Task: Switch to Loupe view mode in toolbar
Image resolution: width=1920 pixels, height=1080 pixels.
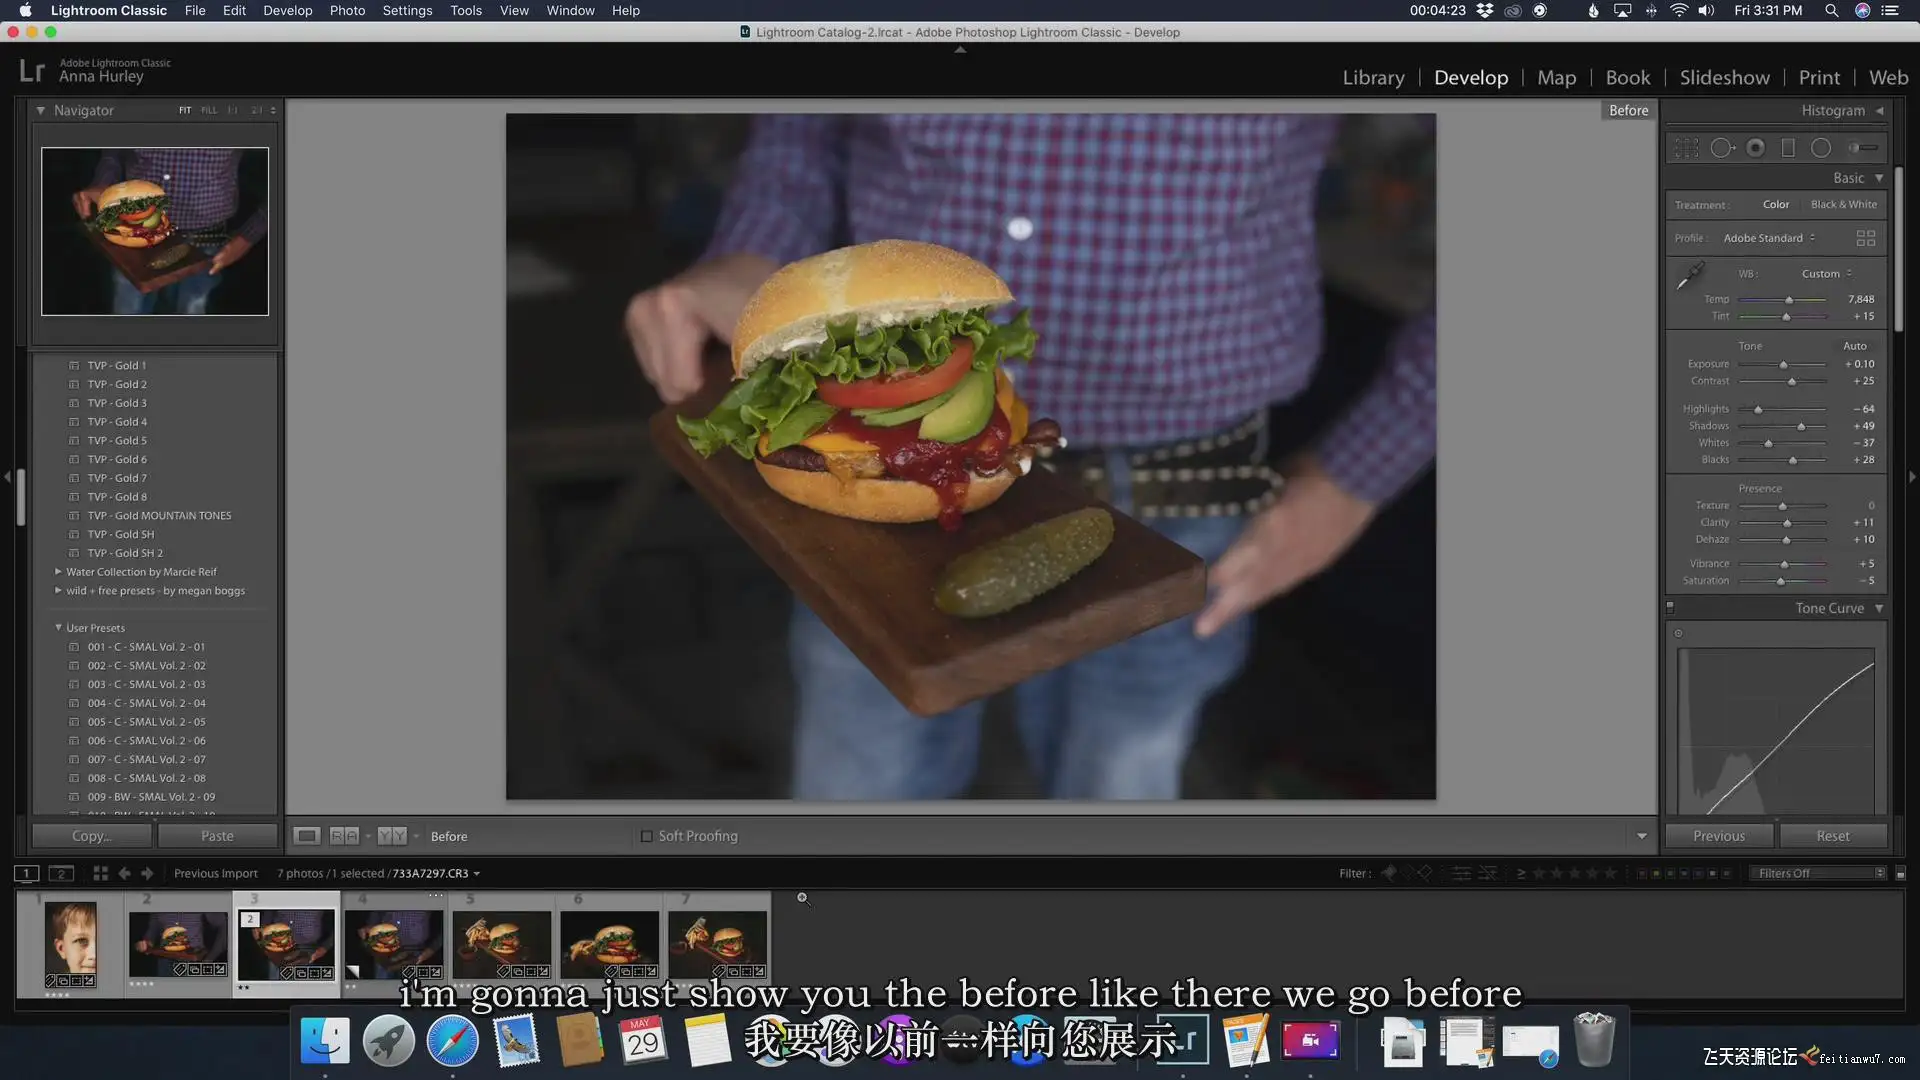Action: (307, 836)
